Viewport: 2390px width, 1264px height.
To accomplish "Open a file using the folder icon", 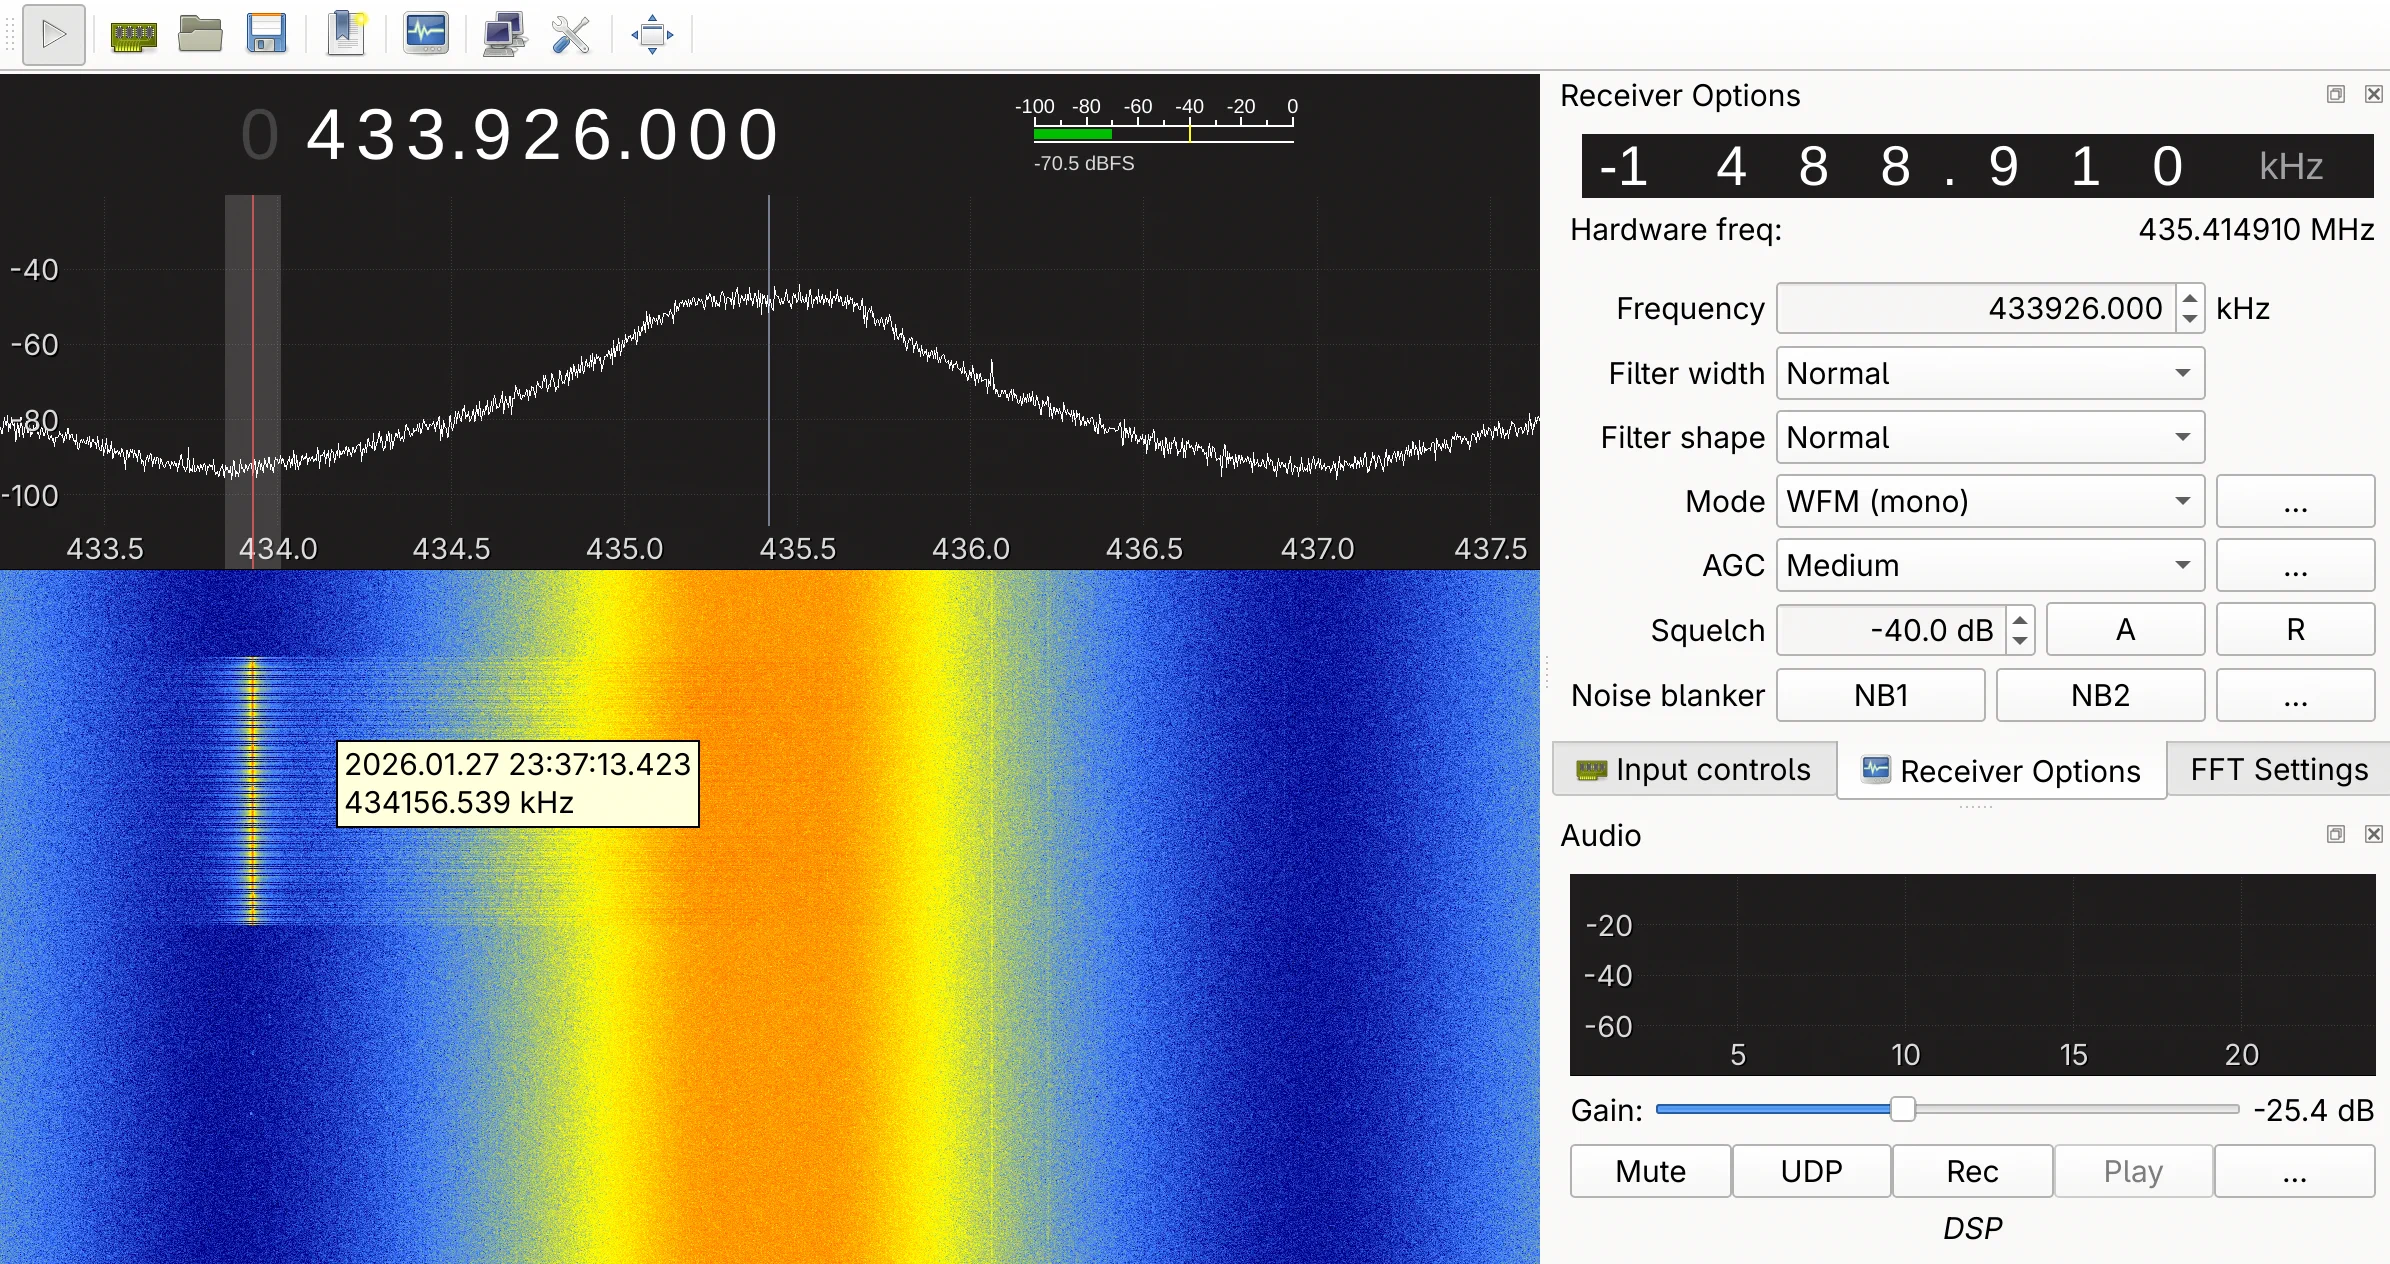I will click(x=200, y=34).
